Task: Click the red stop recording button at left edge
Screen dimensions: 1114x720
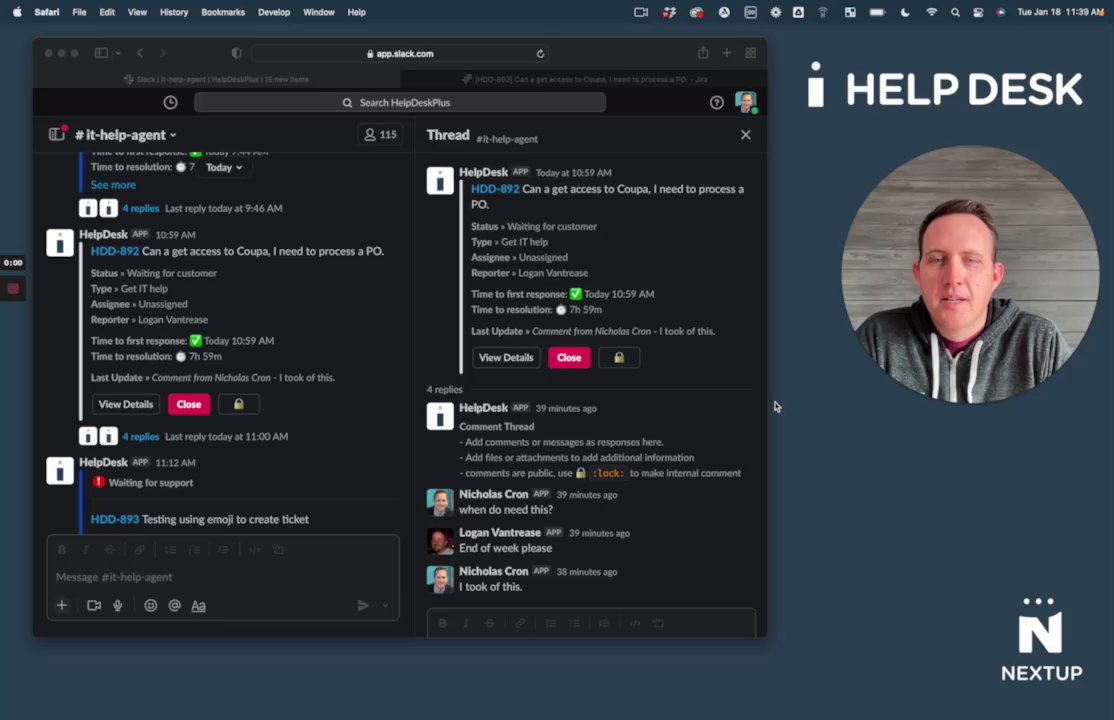Action: (x=13, y=289)
